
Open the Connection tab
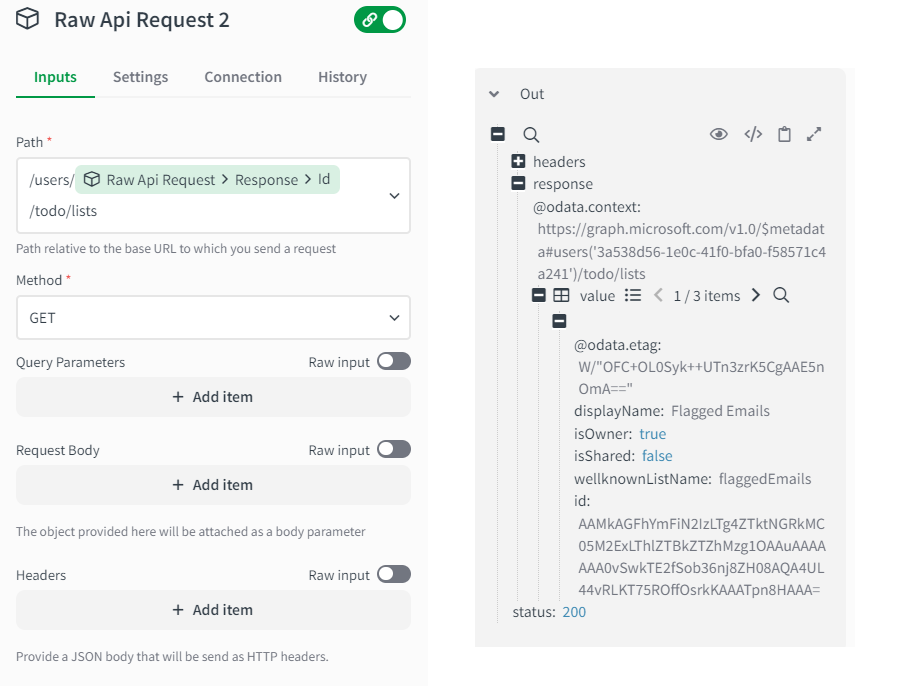(x=243, y=77)
